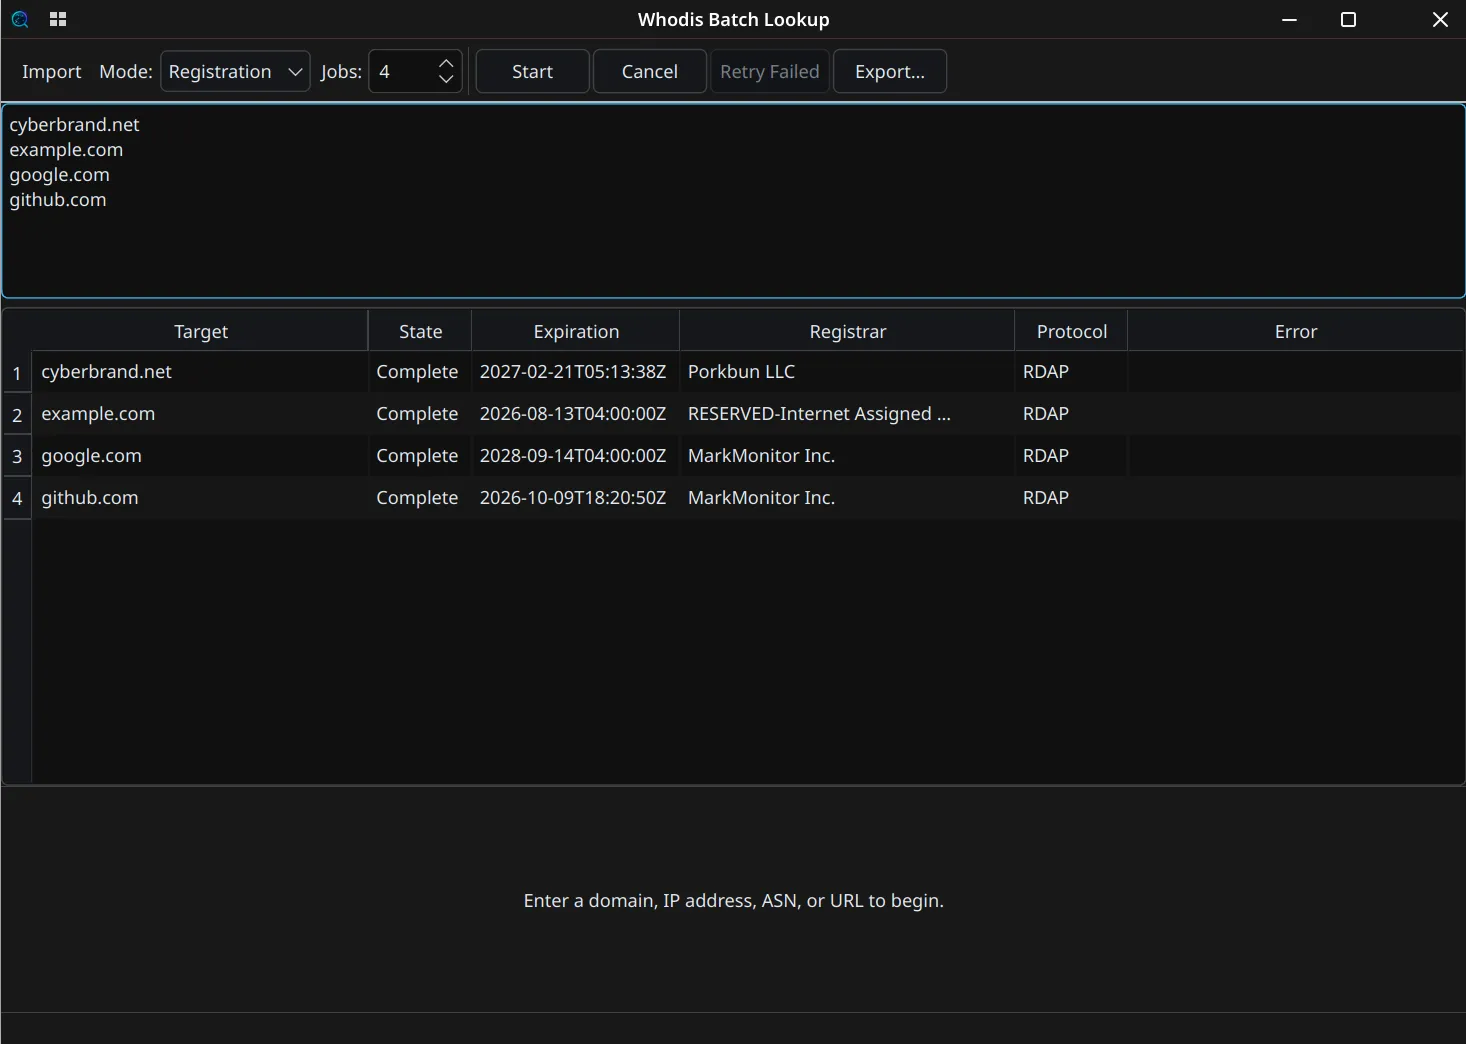Click the Cancel button
The width and height of the screenshot is (1466, 1044).
point(649,71)
